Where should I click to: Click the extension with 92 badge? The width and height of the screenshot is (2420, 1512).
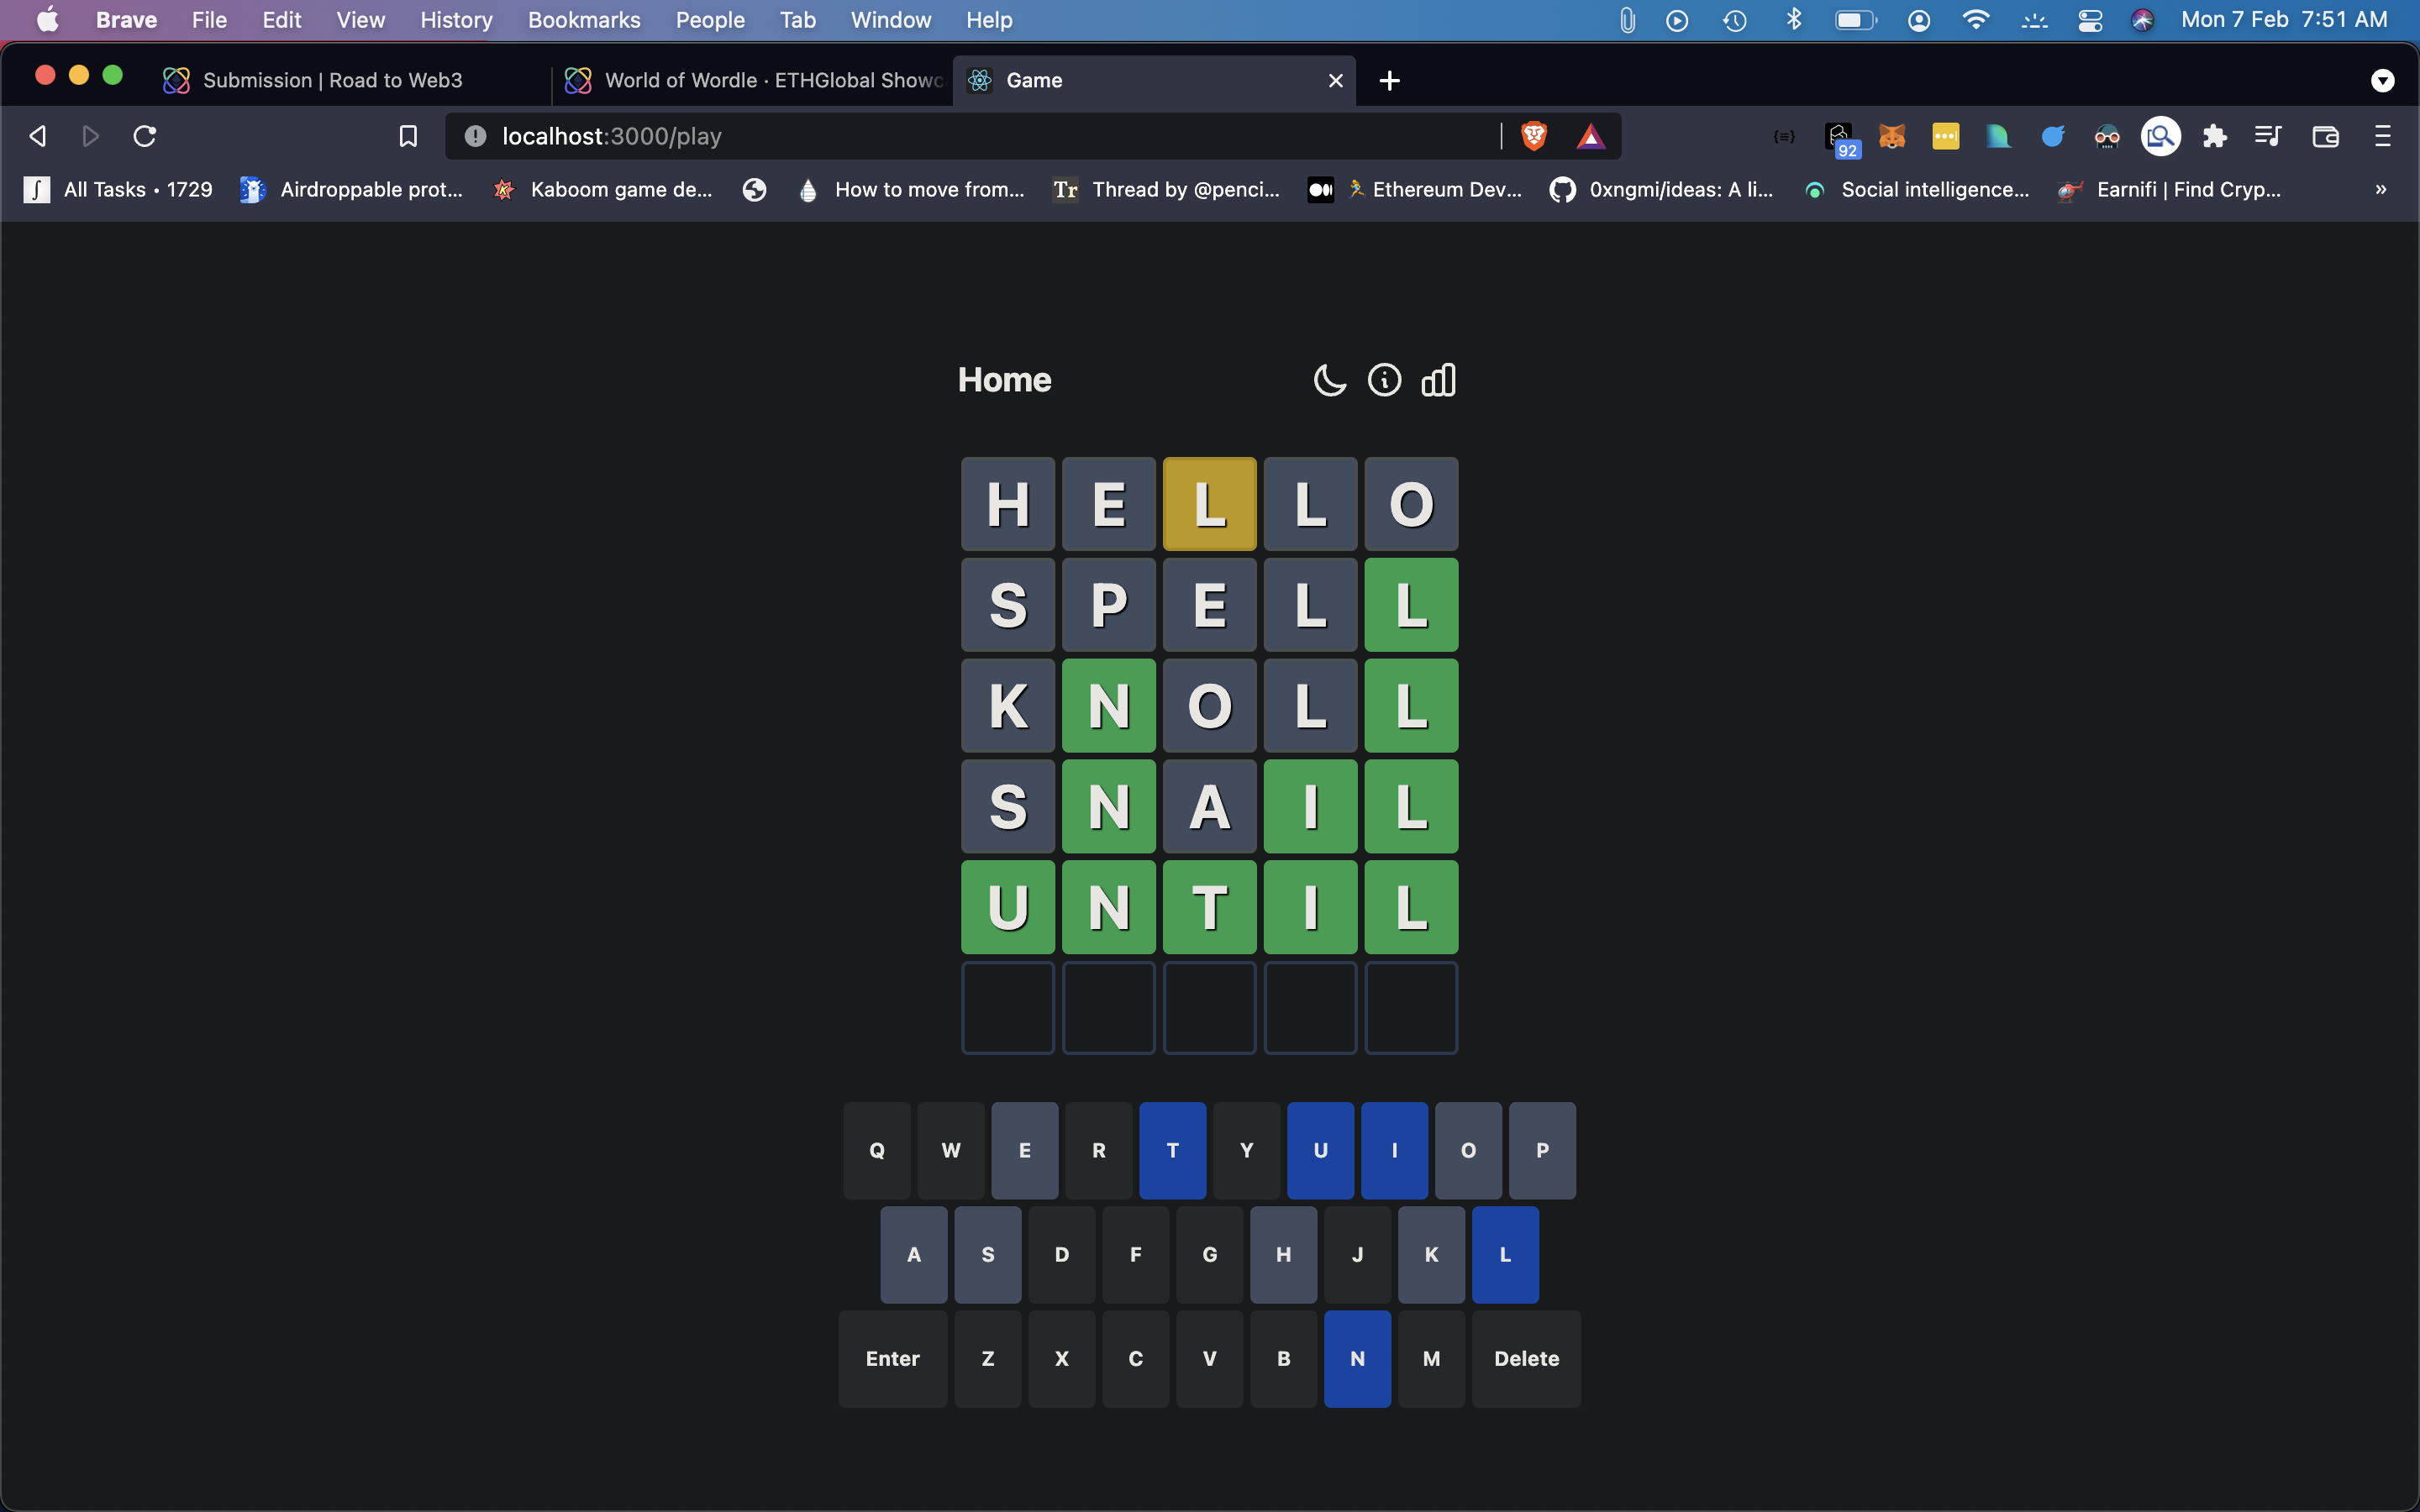tap(1840, 139)
